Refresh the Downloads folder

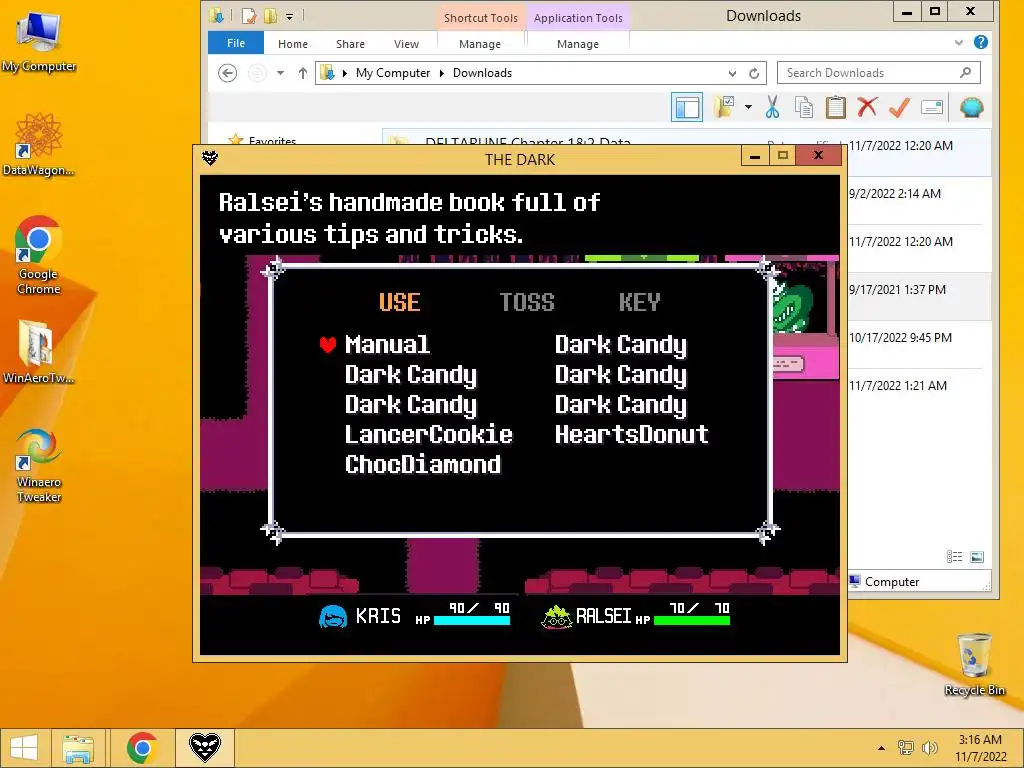pos(754,73)
